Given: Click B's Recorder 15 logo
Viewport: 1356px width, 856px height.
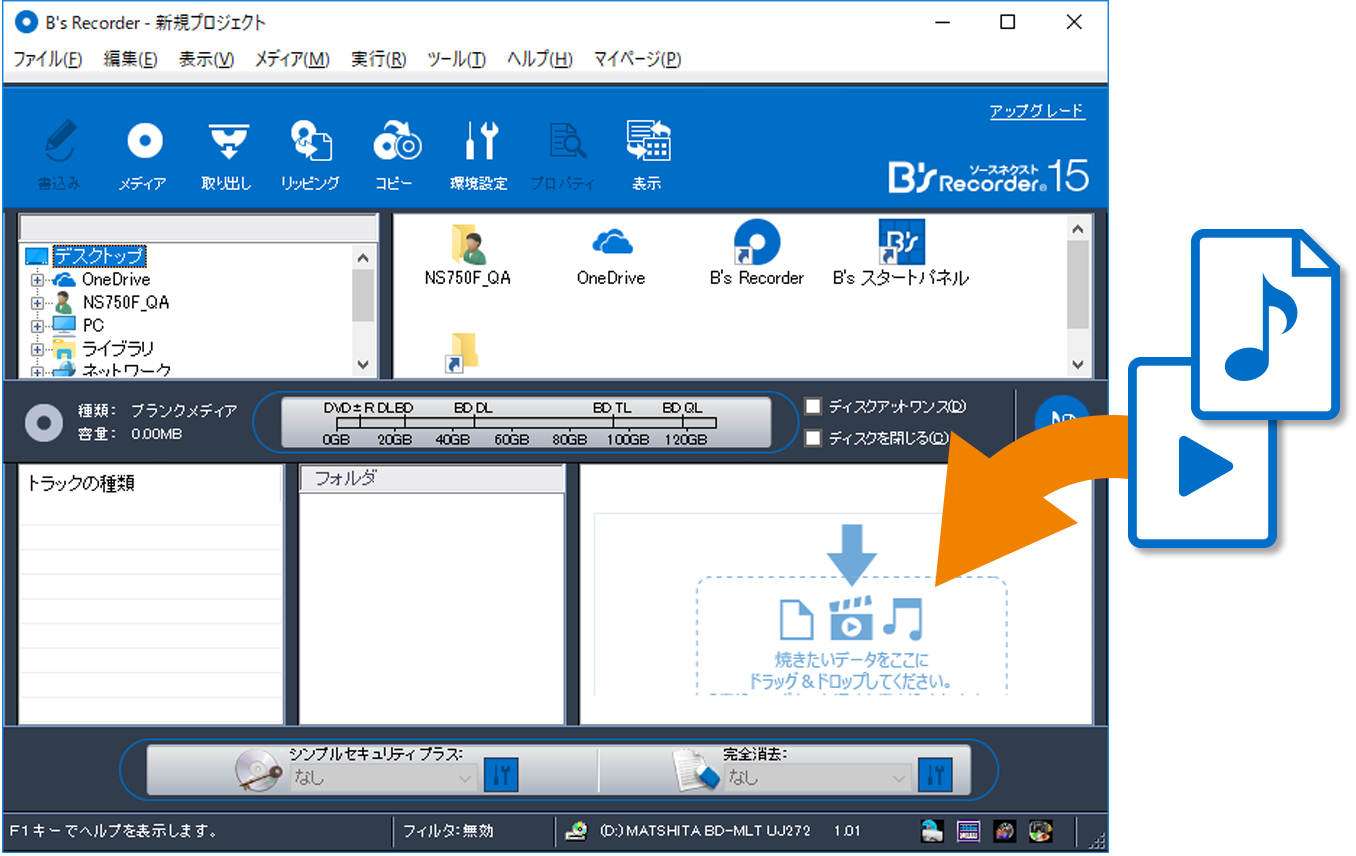Looking at the screenshot, I should pyautogui.click(x=988, y=175).
